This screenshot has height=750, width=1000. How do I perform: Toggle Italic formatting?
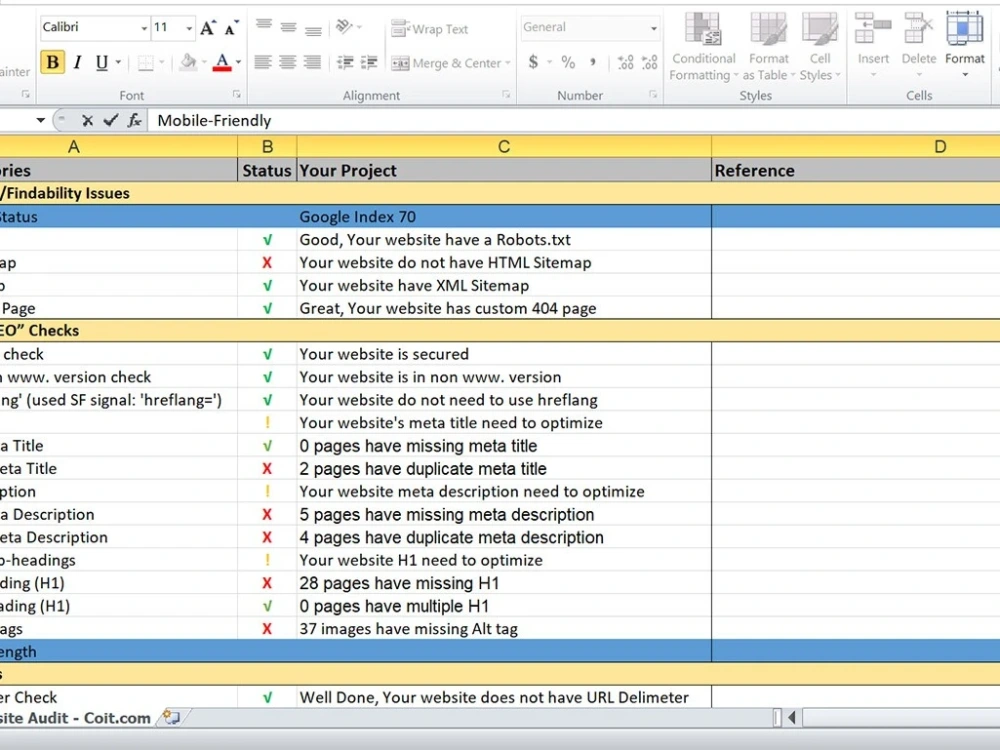[77, 62]
